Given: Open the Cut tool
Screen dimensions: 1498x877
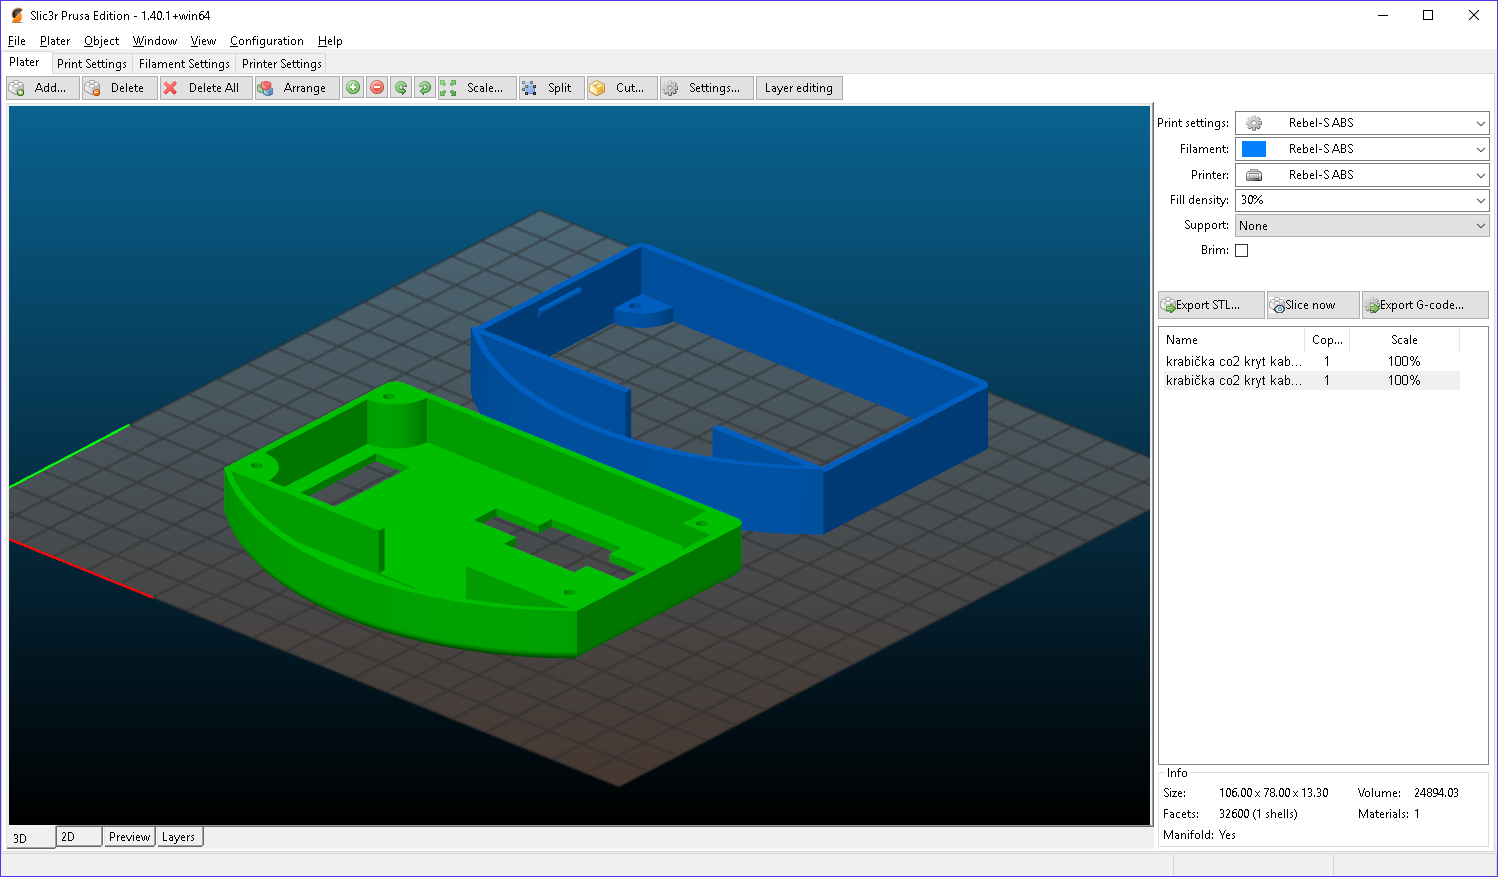Looking at the screenshot, I should pyautogui.click(x=622, y=88).
